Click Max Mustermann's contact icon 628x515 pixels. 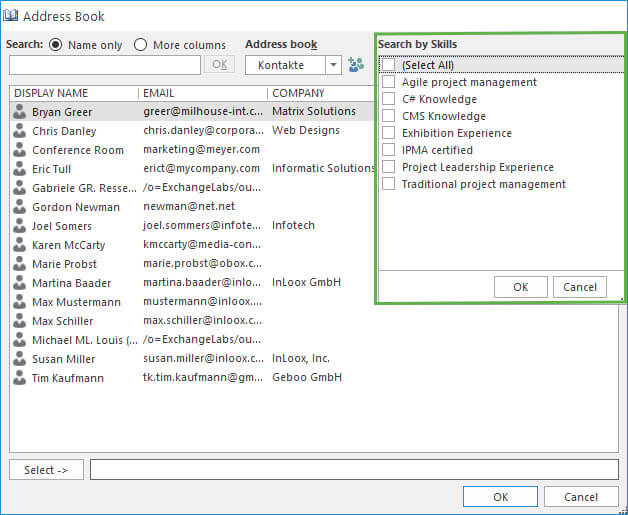point(19,302)
